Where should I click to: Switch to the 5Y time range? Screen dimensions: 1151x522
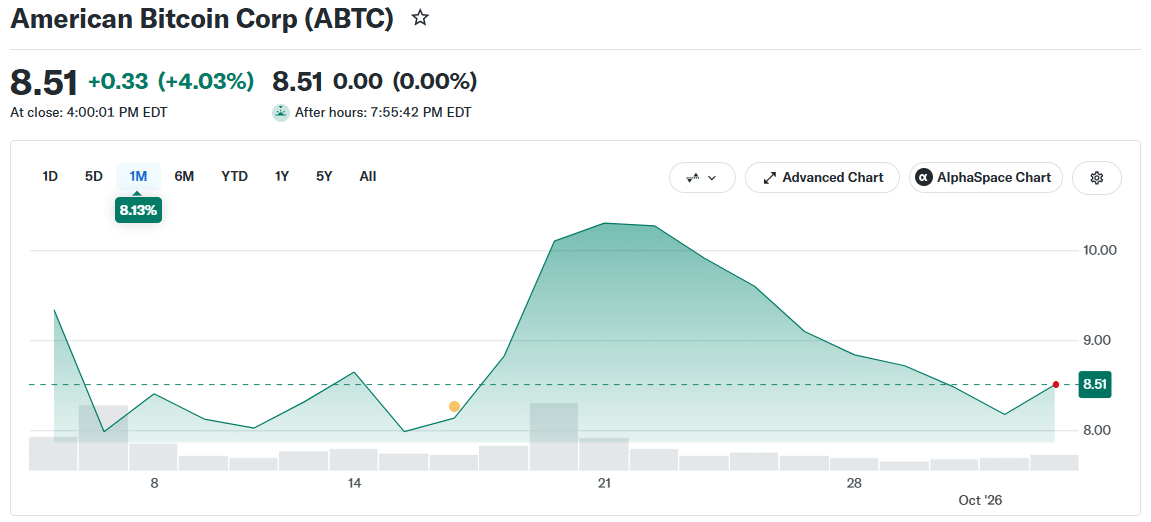click(324, 176)
